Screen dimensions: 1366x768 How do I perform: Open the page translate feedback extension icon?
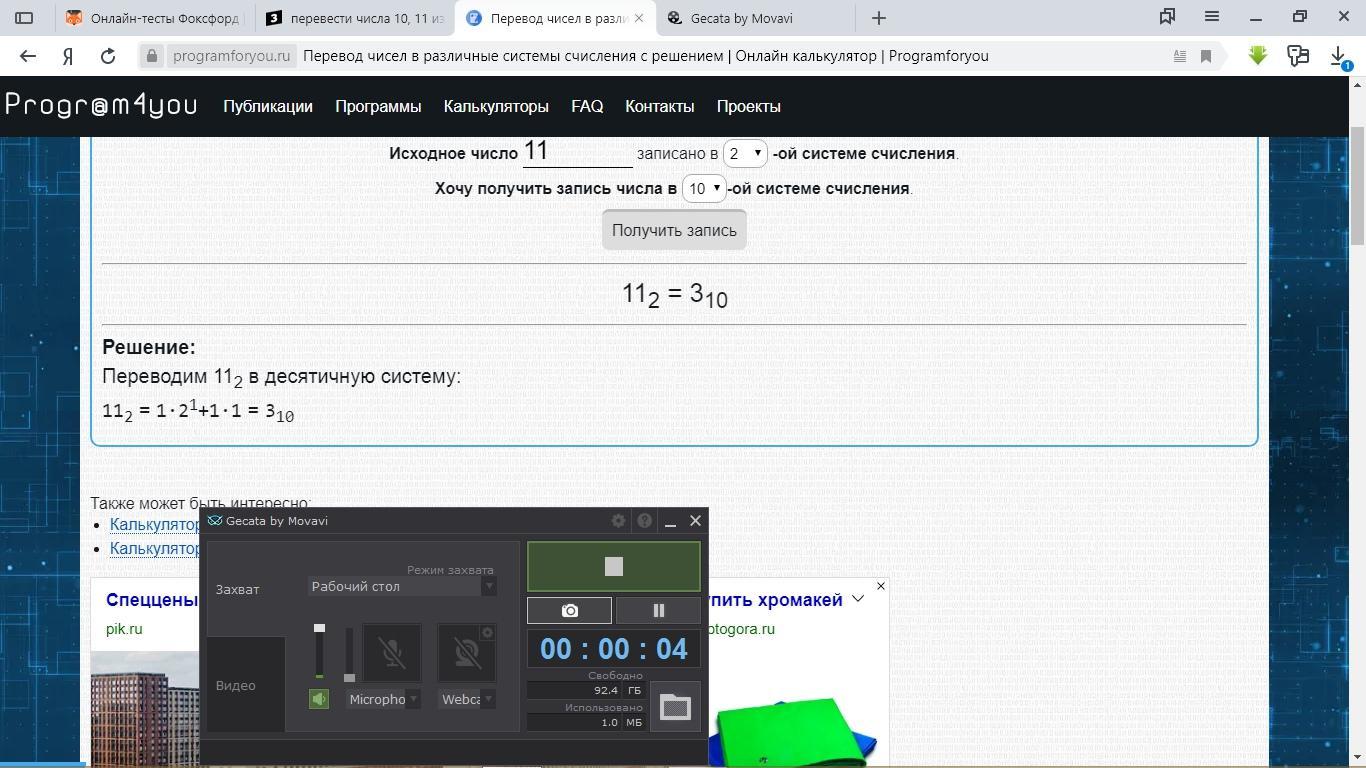coord(1298,56)
